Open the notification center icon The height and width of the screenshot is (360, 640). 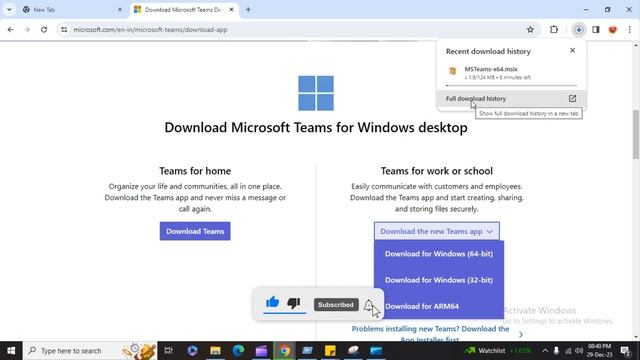(x=625, y=351)
